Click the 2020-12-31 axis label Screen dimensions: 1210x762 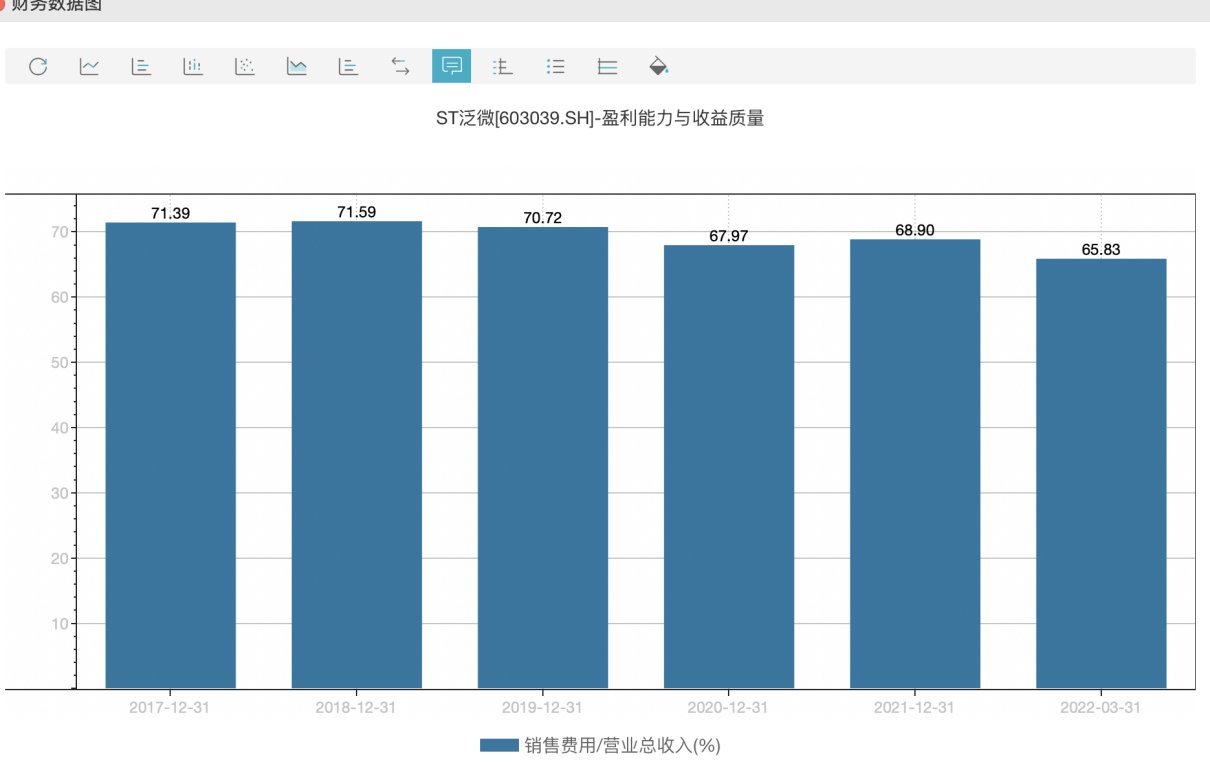(x=728, y=707)
